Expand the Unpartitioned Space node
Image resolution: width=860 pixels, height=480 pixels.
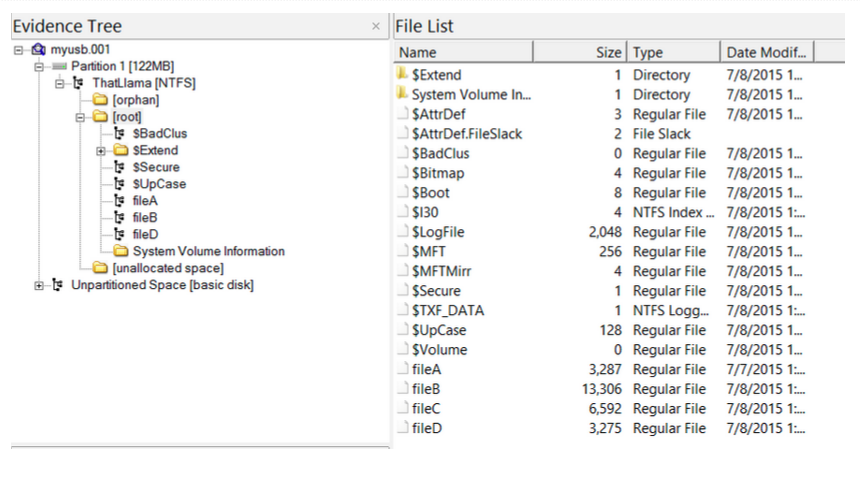(40, 285)
